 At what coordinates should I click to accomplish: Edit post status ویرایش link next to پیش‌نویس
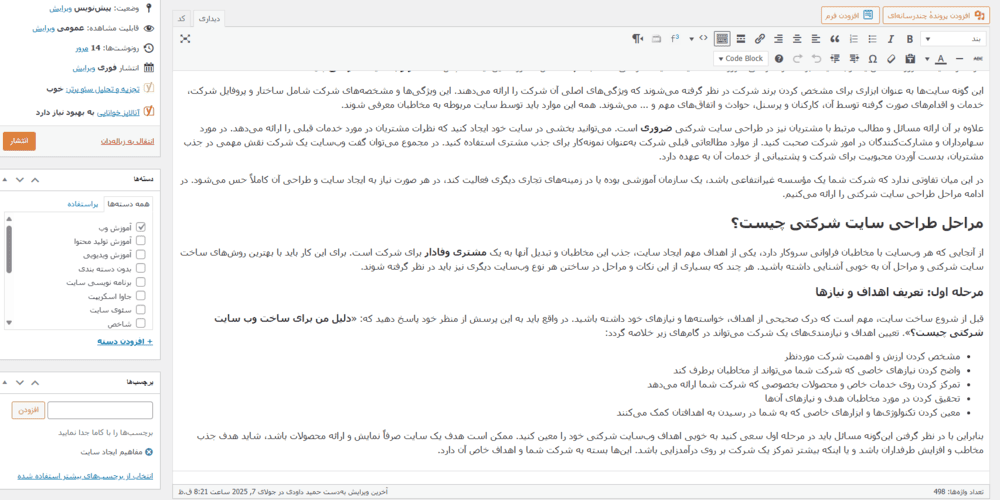click(61, 8)
